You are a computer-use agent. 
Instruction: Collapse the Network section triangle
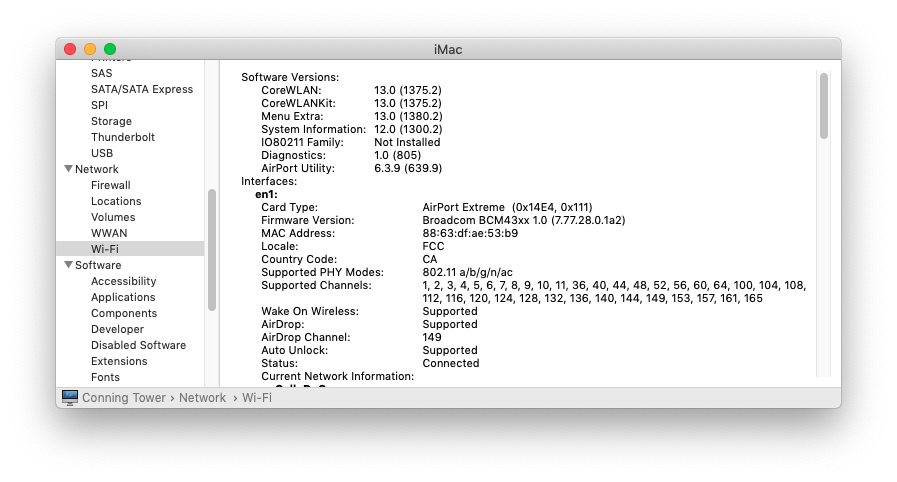coord(69,169)
